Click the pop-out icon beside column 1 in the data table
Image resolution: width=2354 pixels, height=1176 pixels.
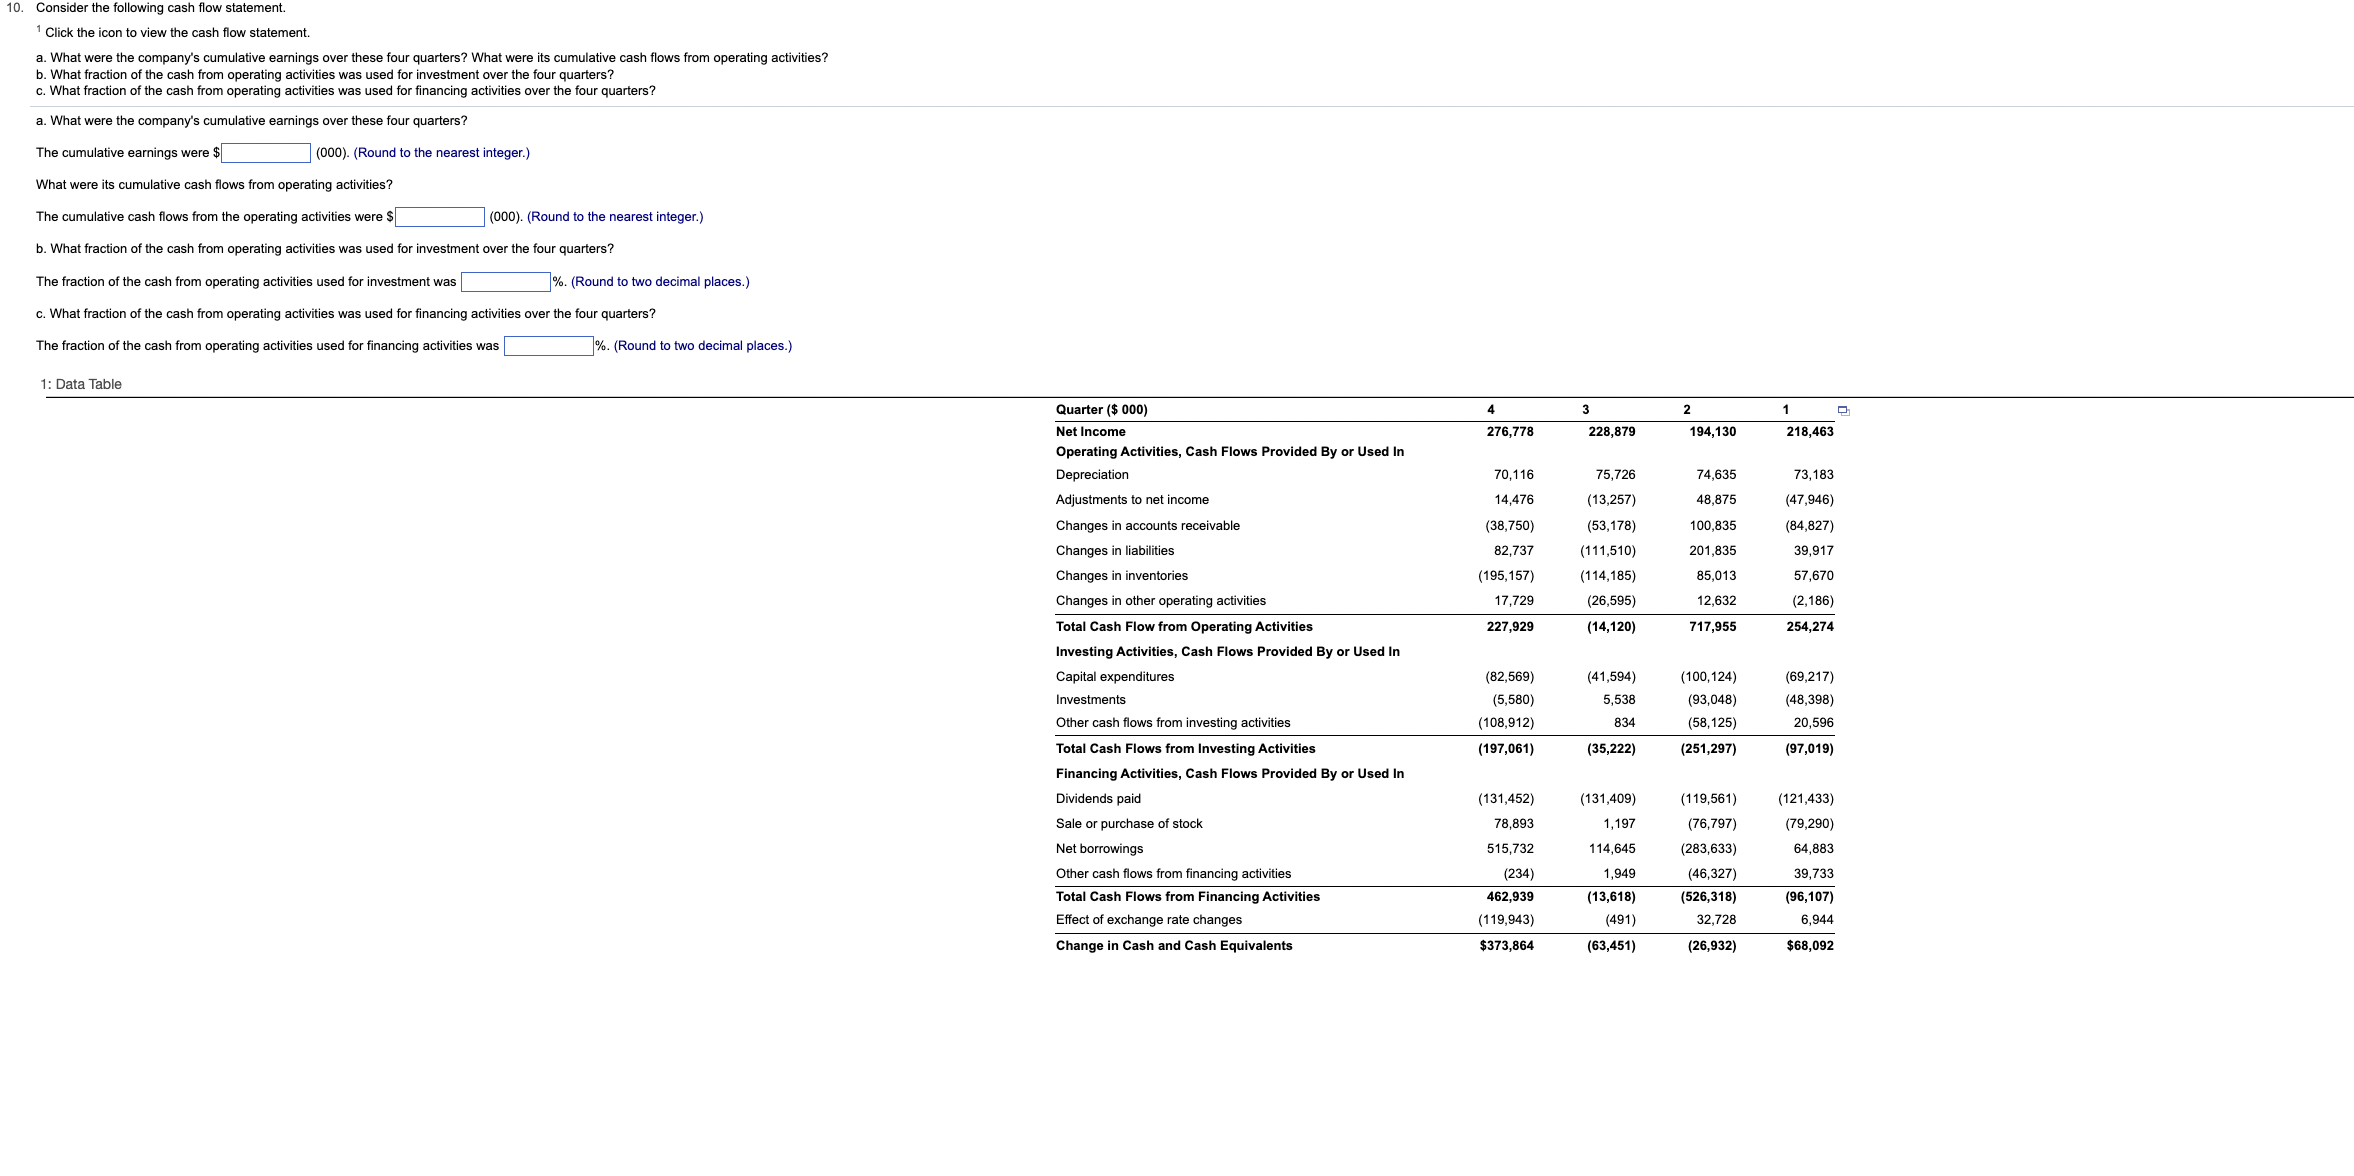tap(1843, 410)
